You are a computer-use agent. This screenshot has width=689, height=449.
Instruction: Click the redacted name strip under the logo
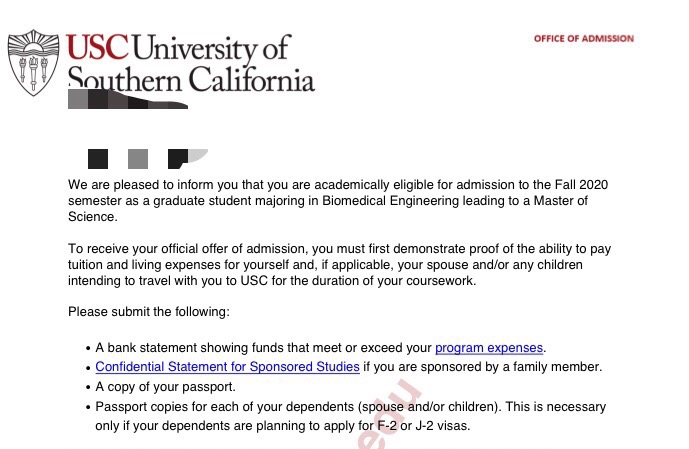click(x=125, y=100)
